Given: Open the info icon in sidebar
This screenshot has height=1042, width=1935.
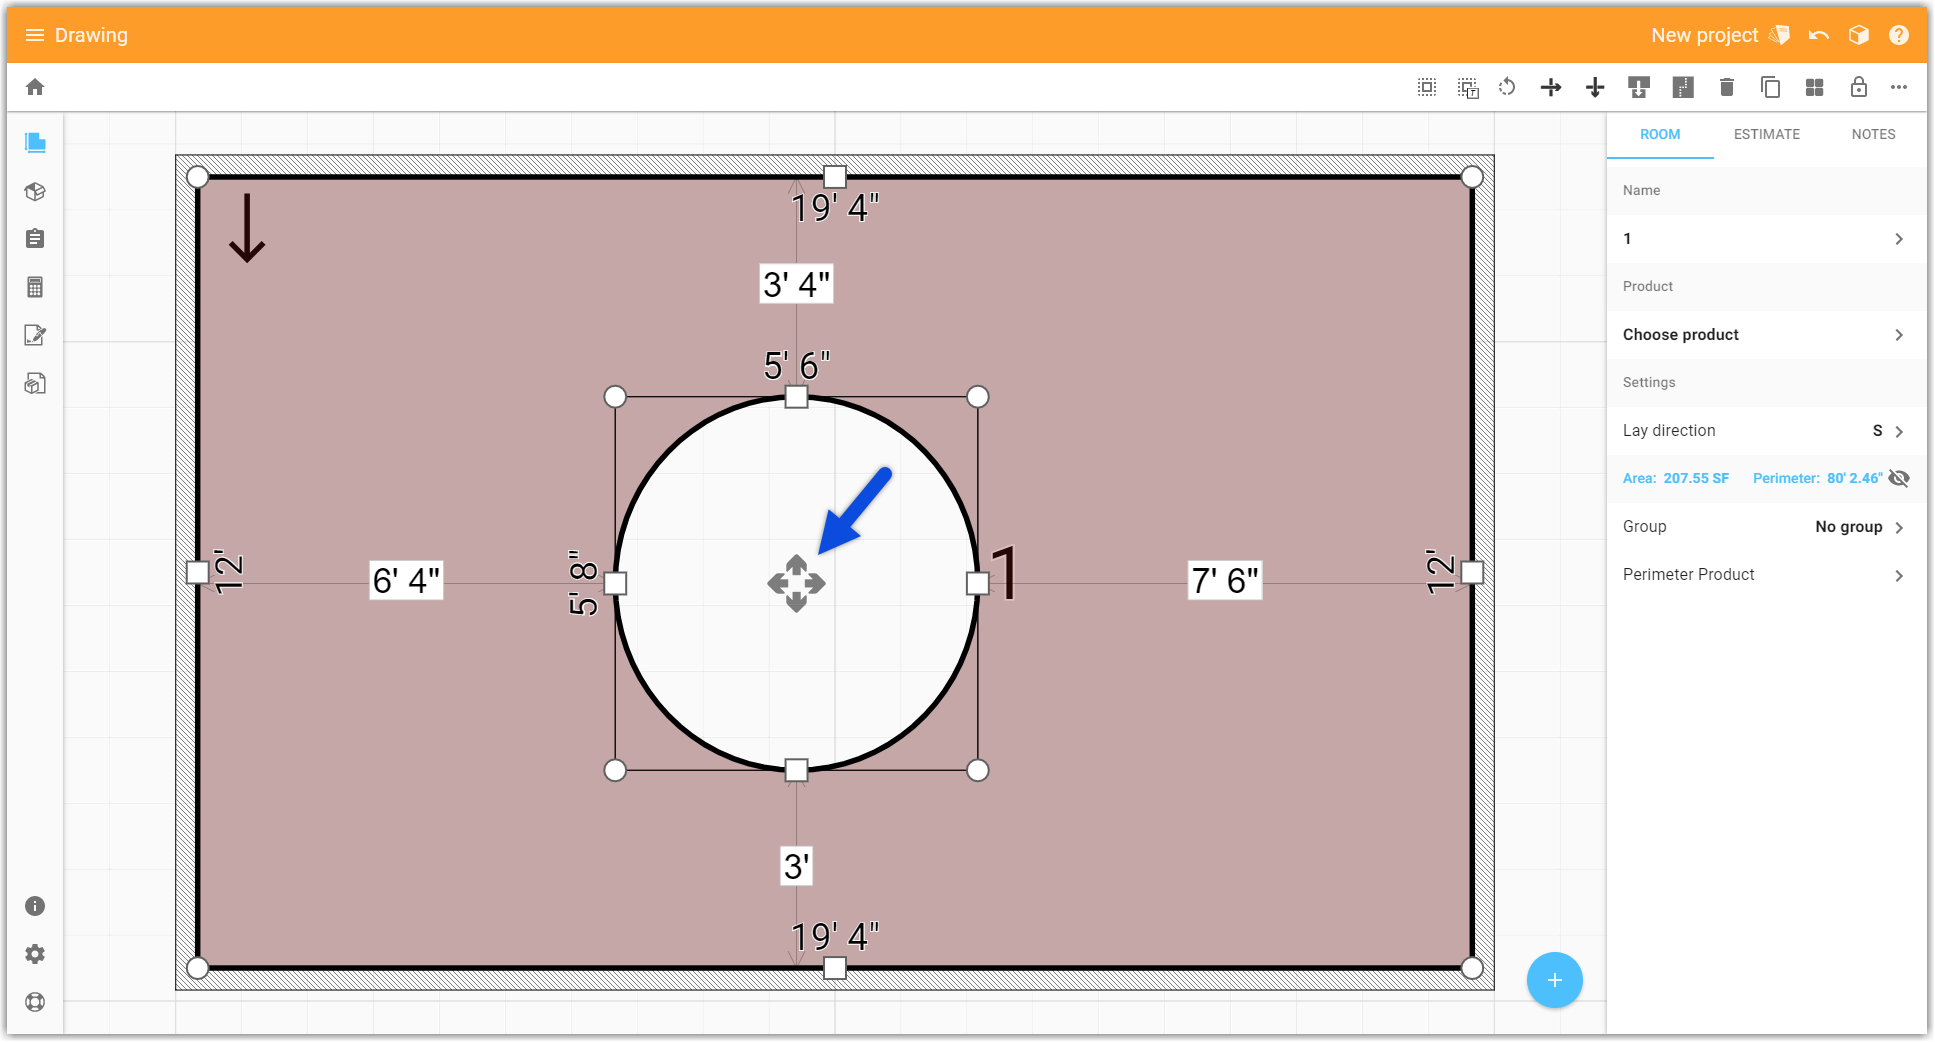Looking at the screenshot, I should pos(35,906).
